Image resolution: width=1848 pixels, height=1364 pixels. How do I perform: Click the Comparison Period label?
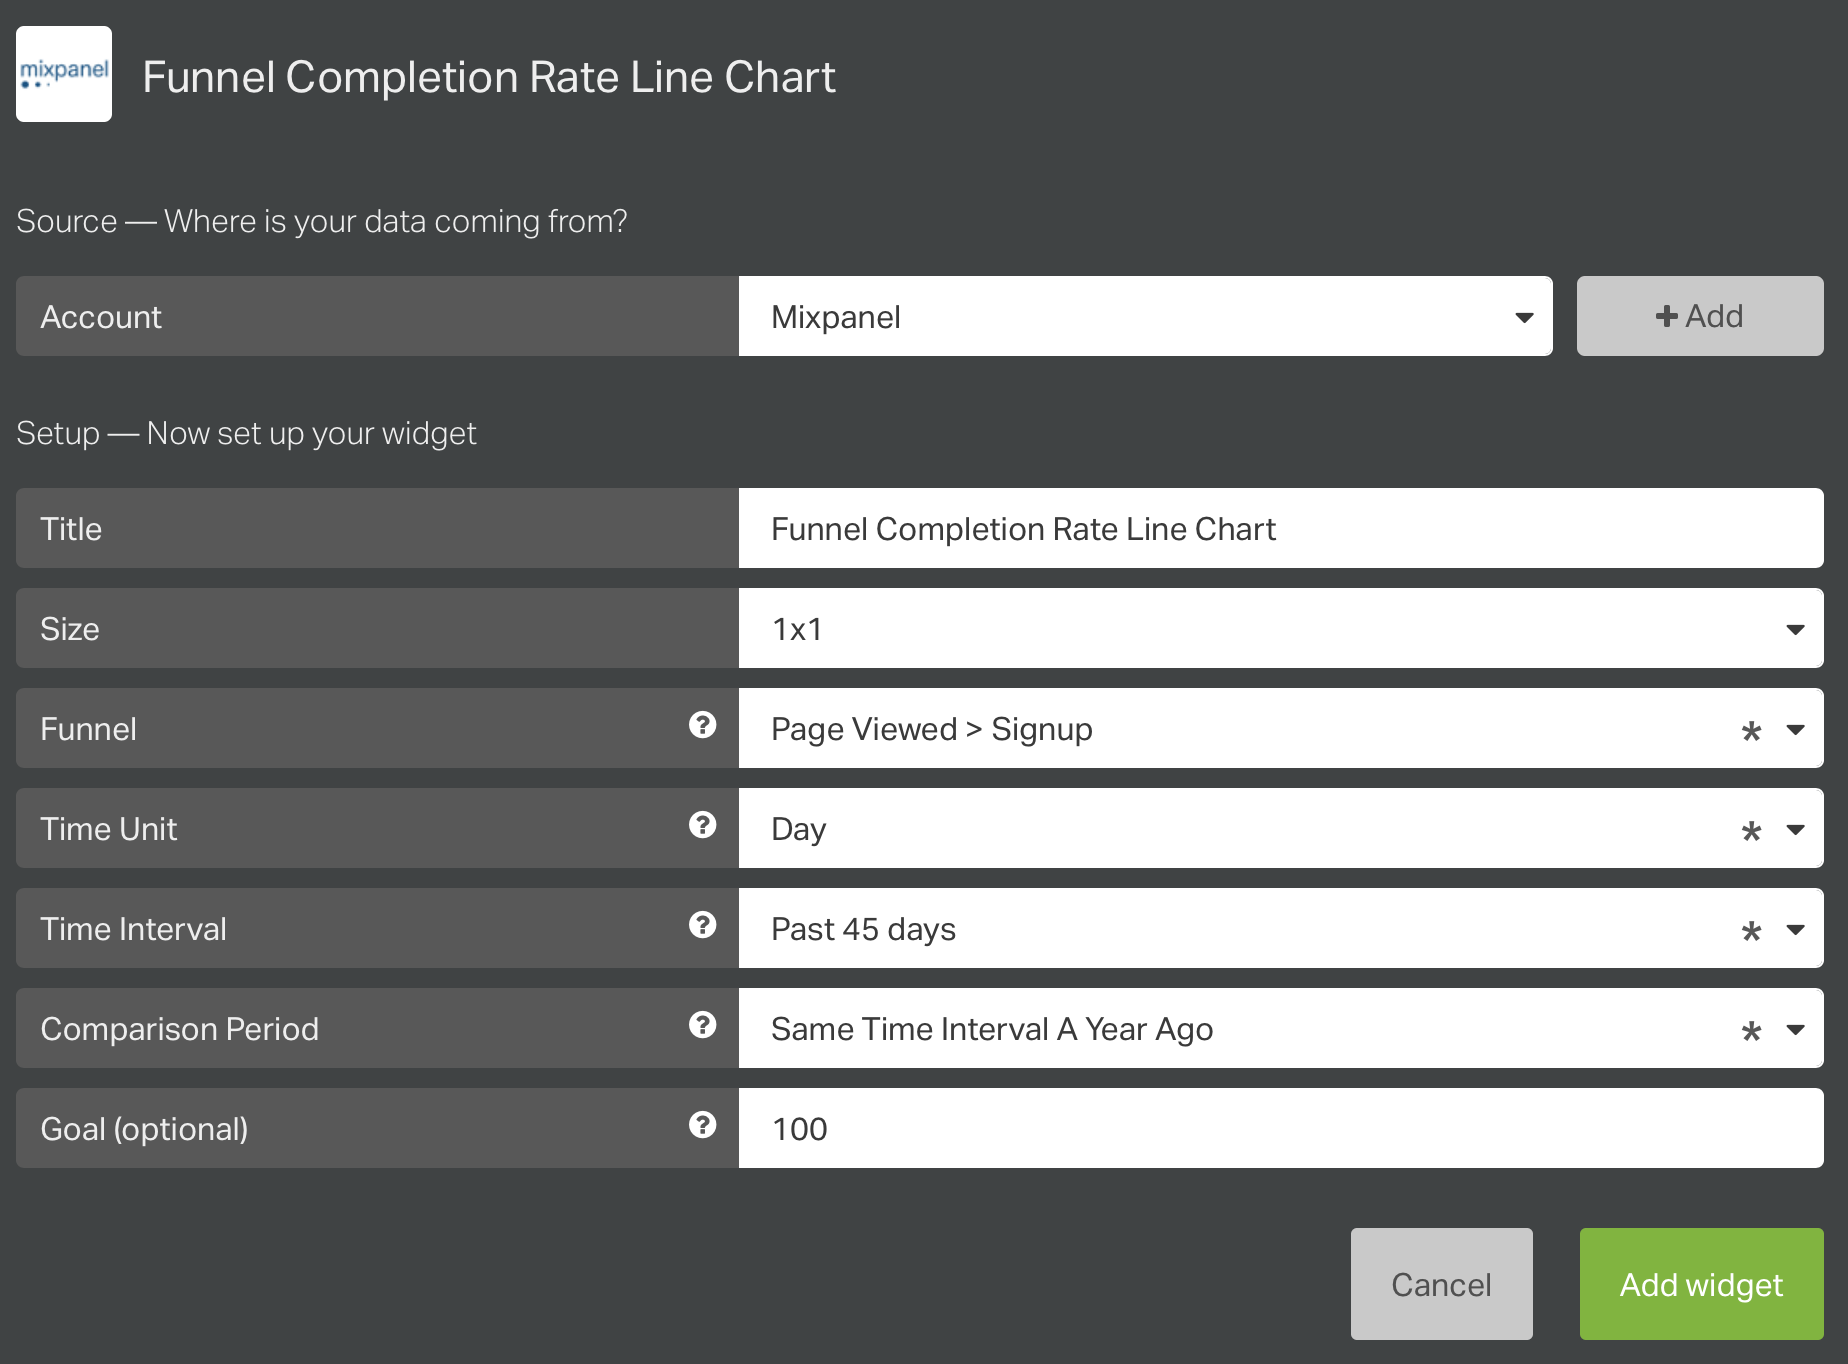(x=180, y=1029)
